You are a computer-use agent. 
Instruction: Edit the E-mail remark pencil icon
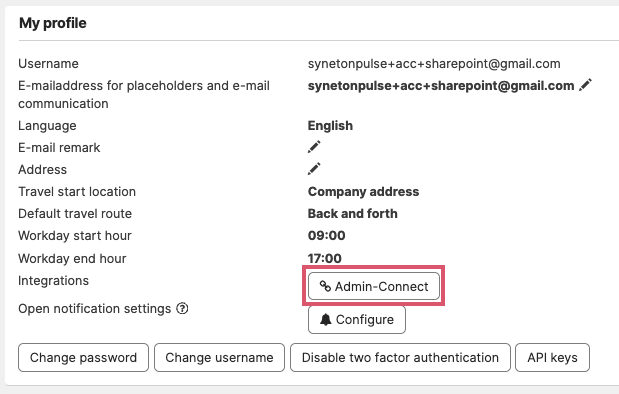click(314, 147)
